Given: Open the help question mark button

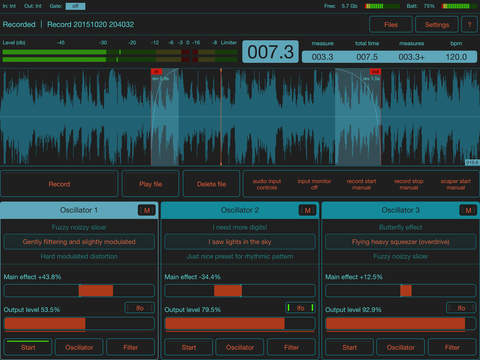Looking at the screenshot, I should (469, 25).
